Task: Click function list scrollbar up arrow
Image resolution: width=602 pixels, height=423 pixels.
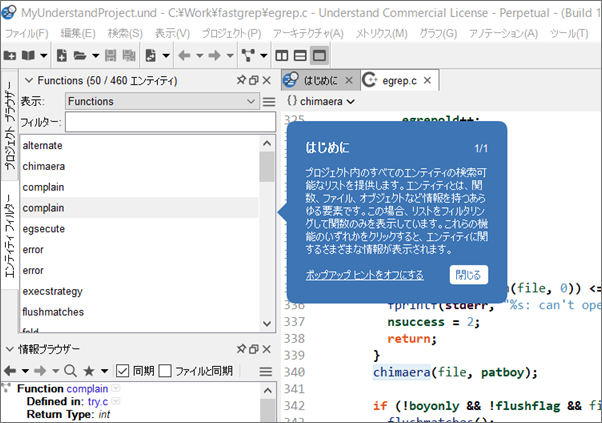Action: [x=267, y=144]
